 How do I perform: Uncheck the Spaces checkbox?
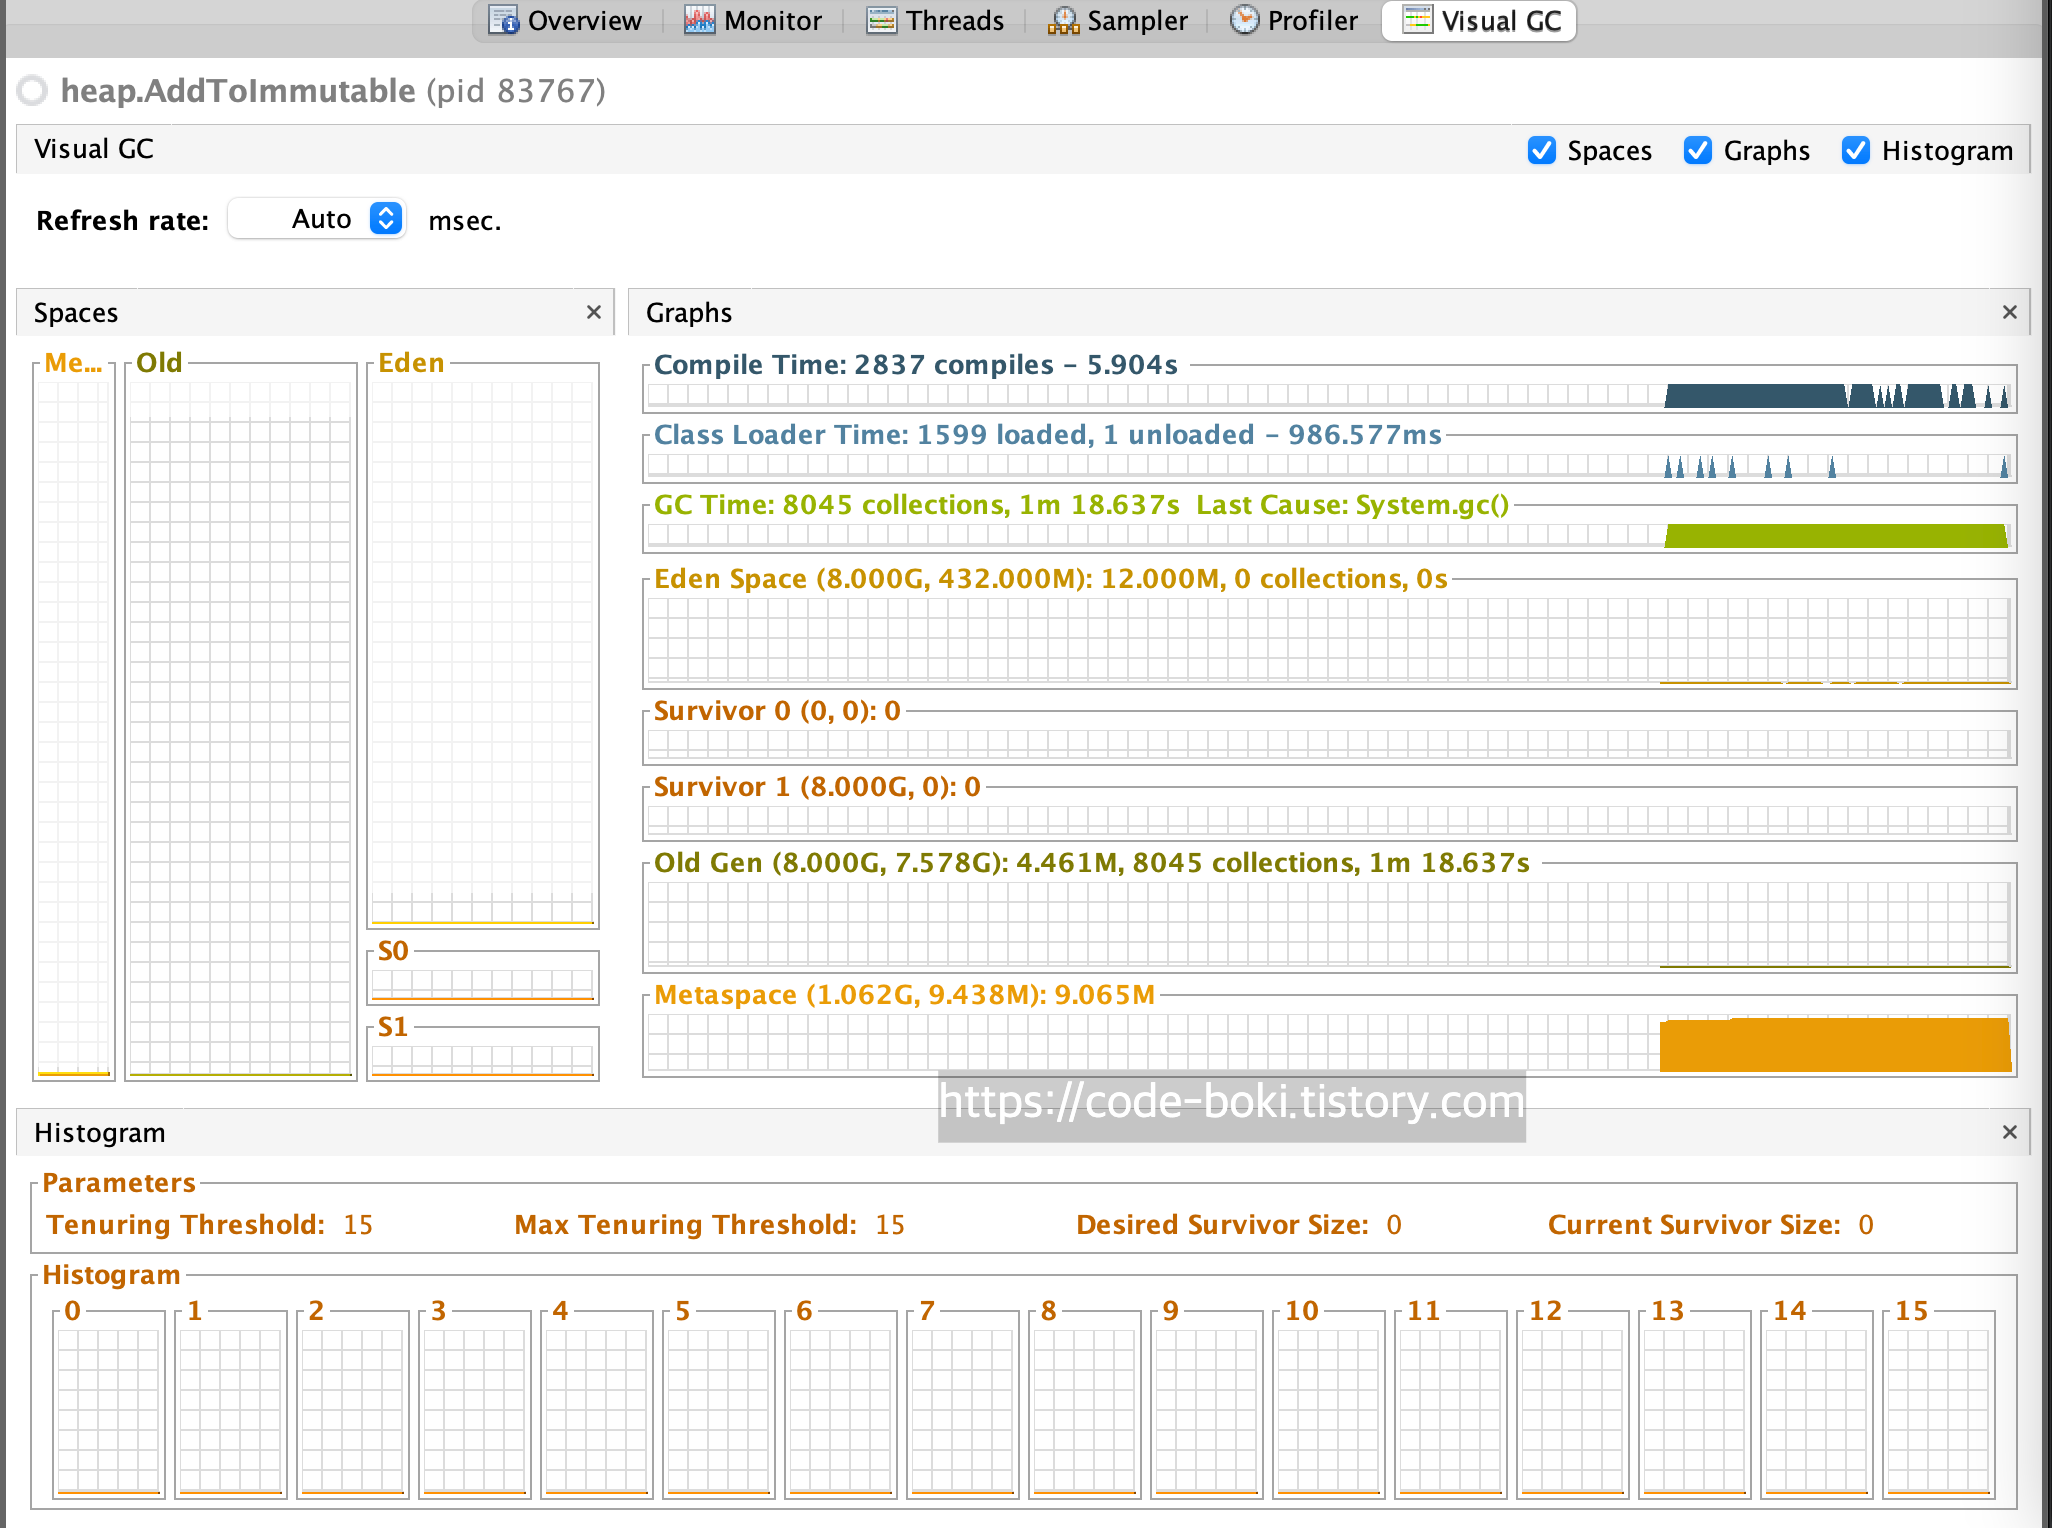[x=1541, y=150]
